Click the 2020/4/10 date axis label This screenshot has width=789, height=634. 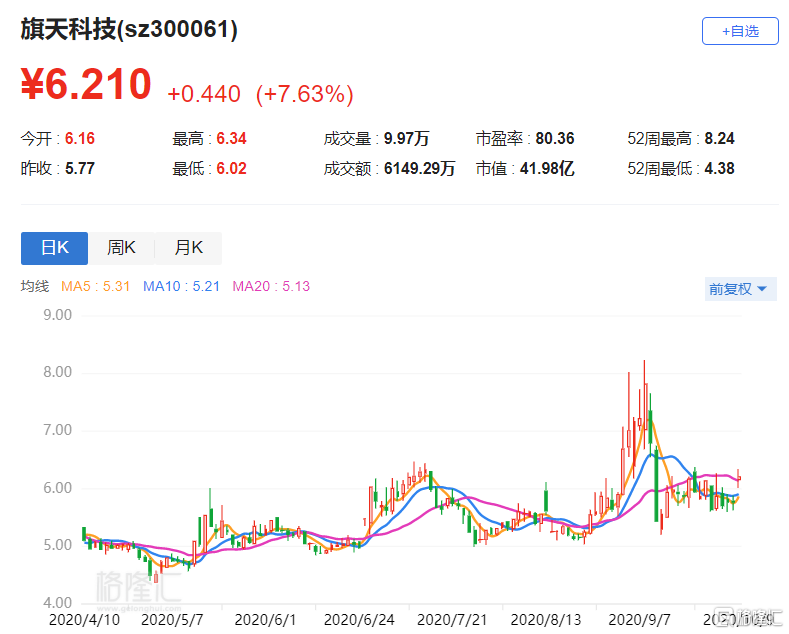(x=85, y=620)
